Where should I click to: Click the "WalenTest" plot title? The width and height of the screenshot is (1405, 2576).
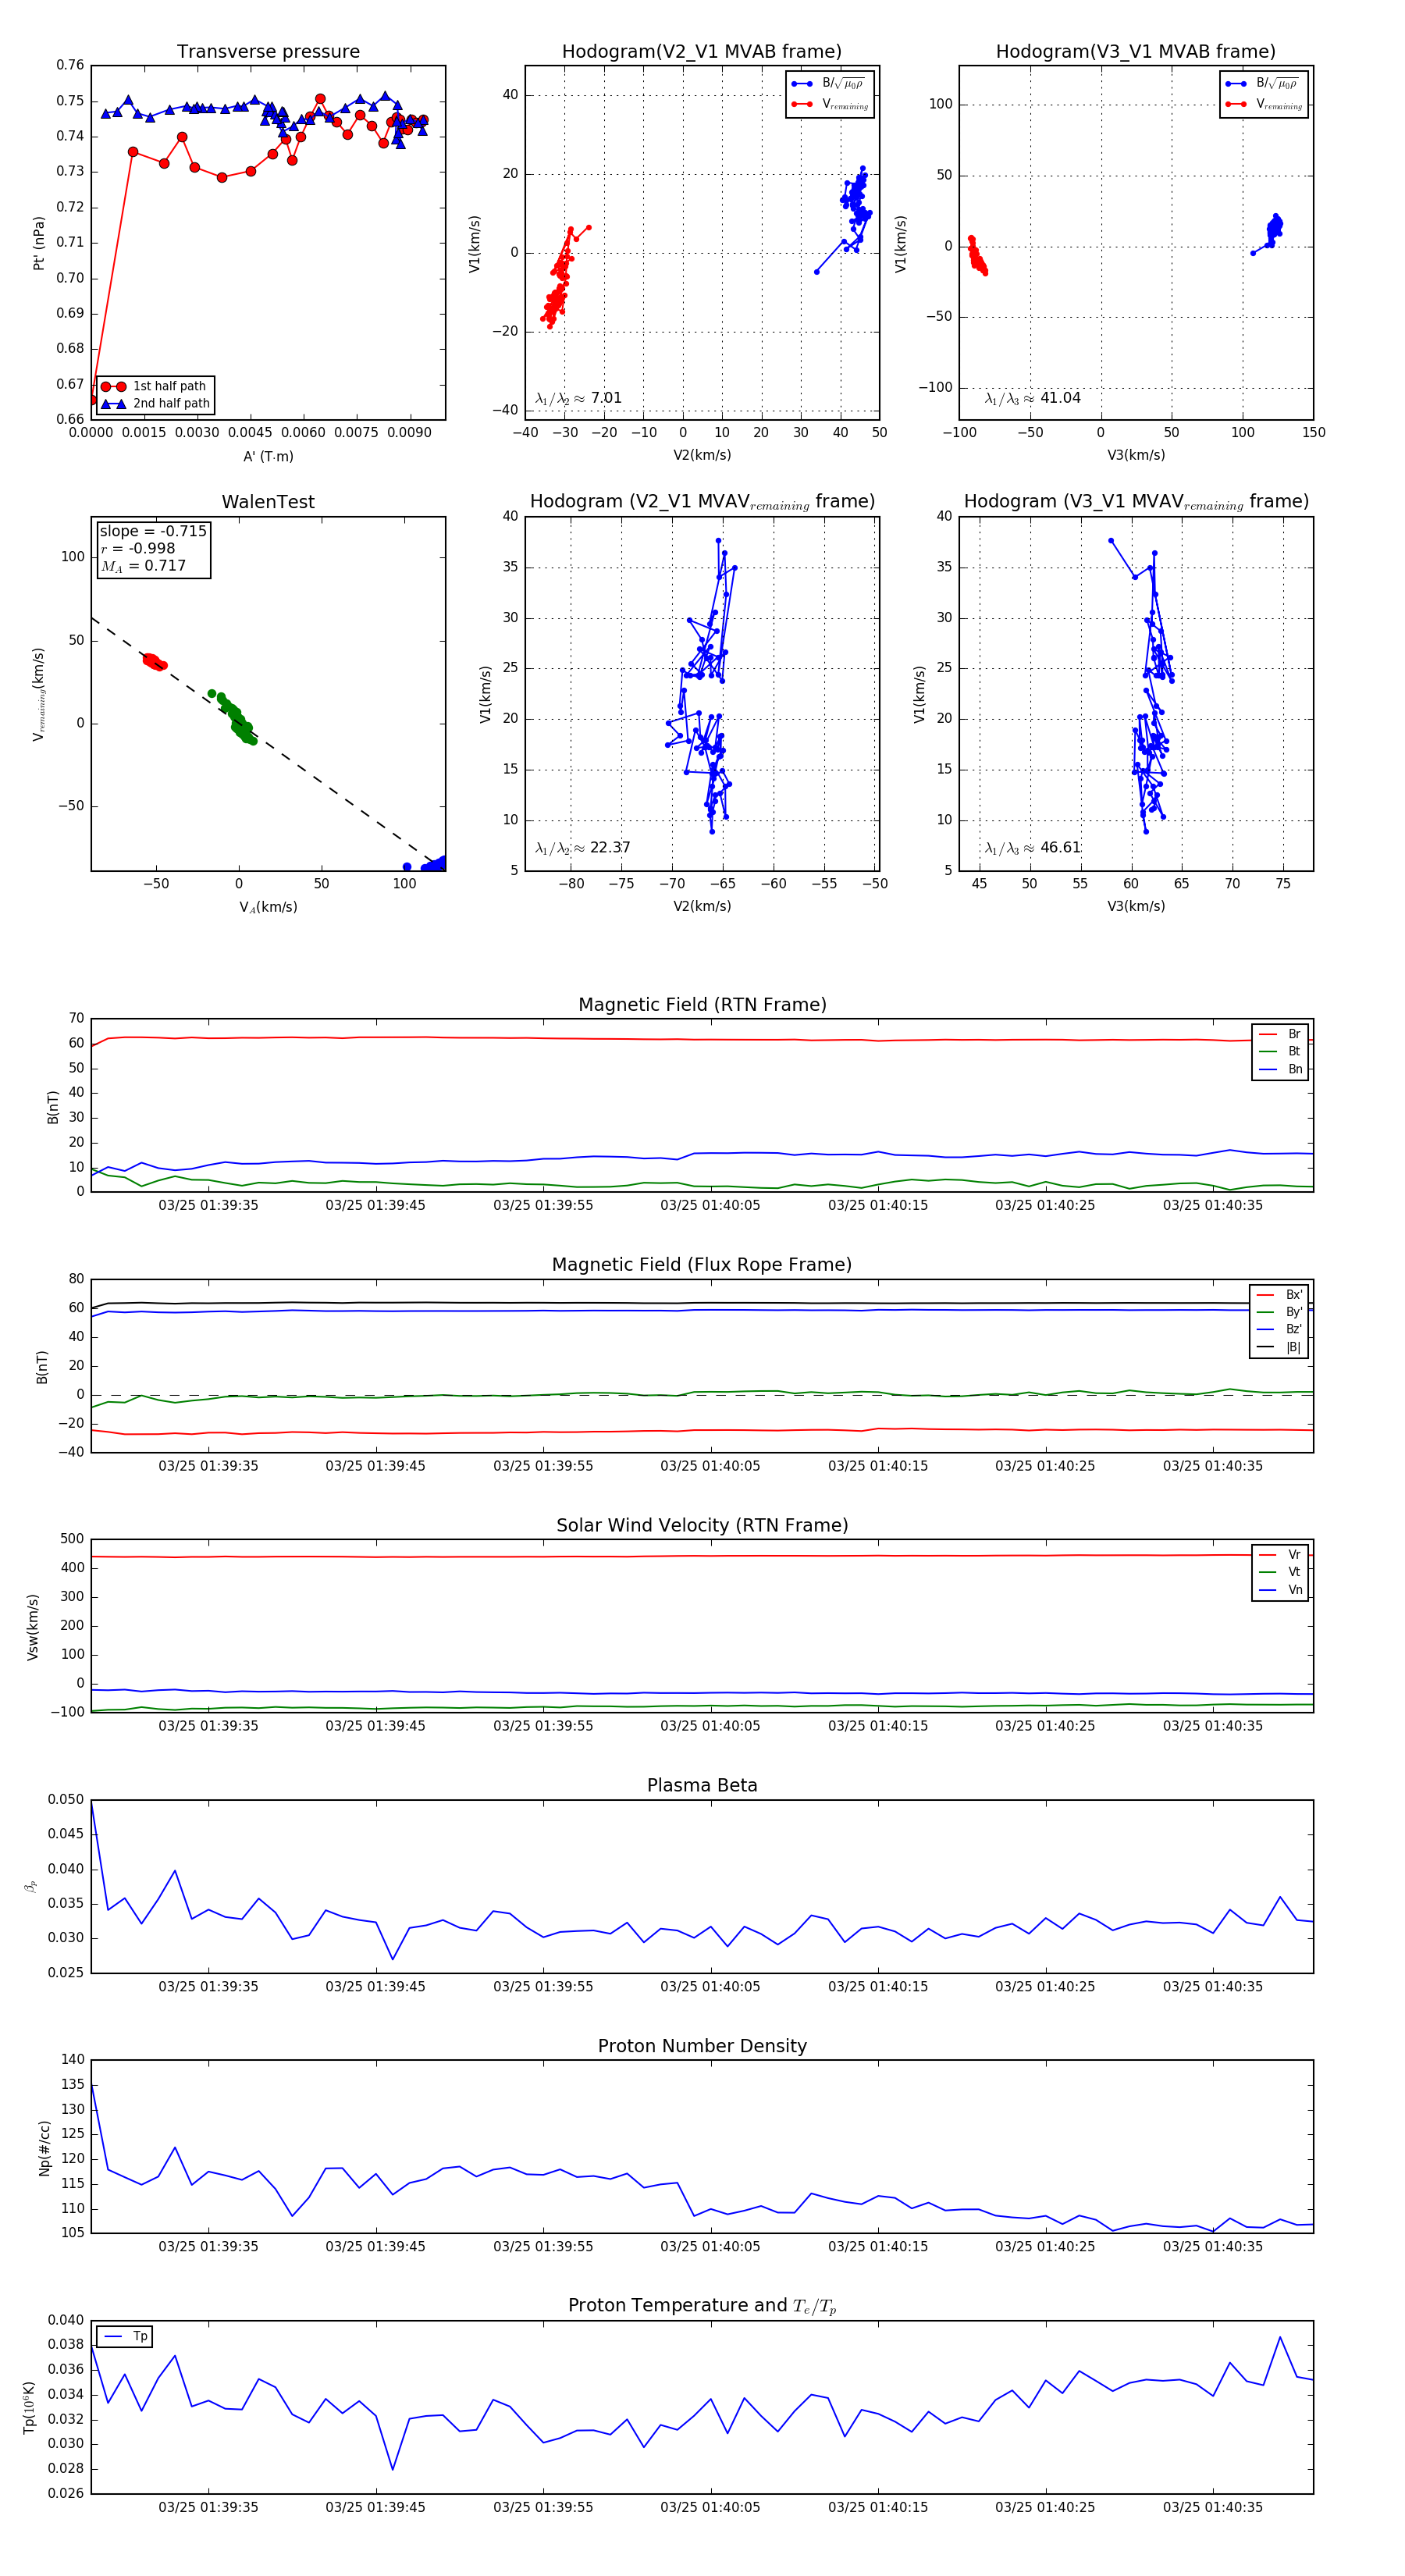[268, 502]
